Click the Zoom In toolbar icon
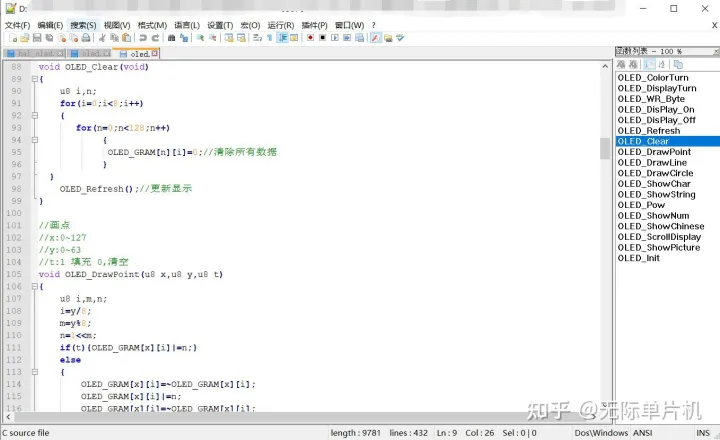The image size is (720, 440). tap(200, 38)
